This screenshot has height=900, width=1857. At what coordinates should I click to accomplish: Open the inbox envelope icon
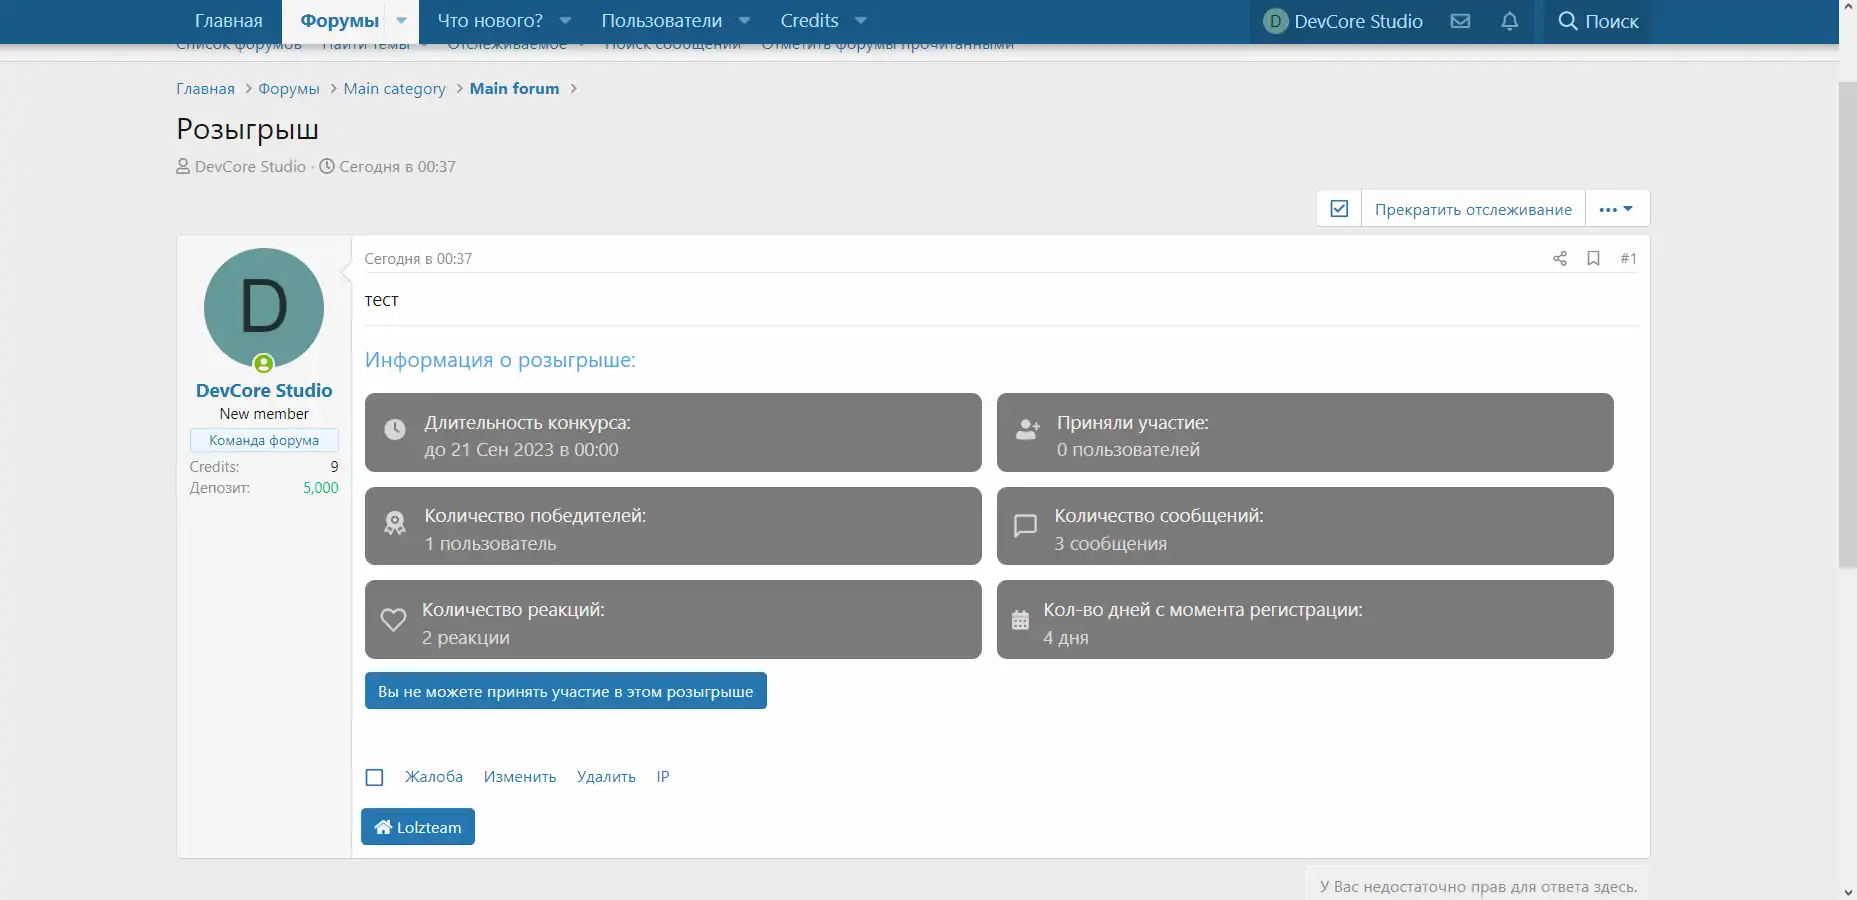click(1460, 21)
